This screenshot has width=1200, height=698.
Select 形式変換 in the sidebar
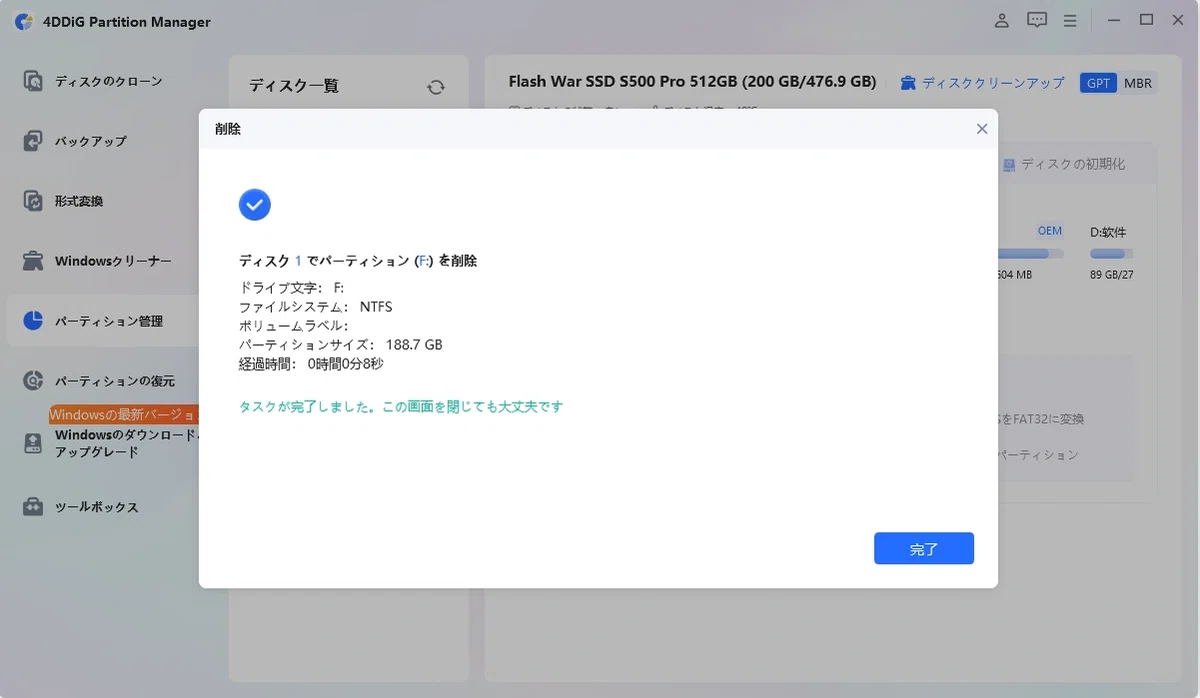79,201
